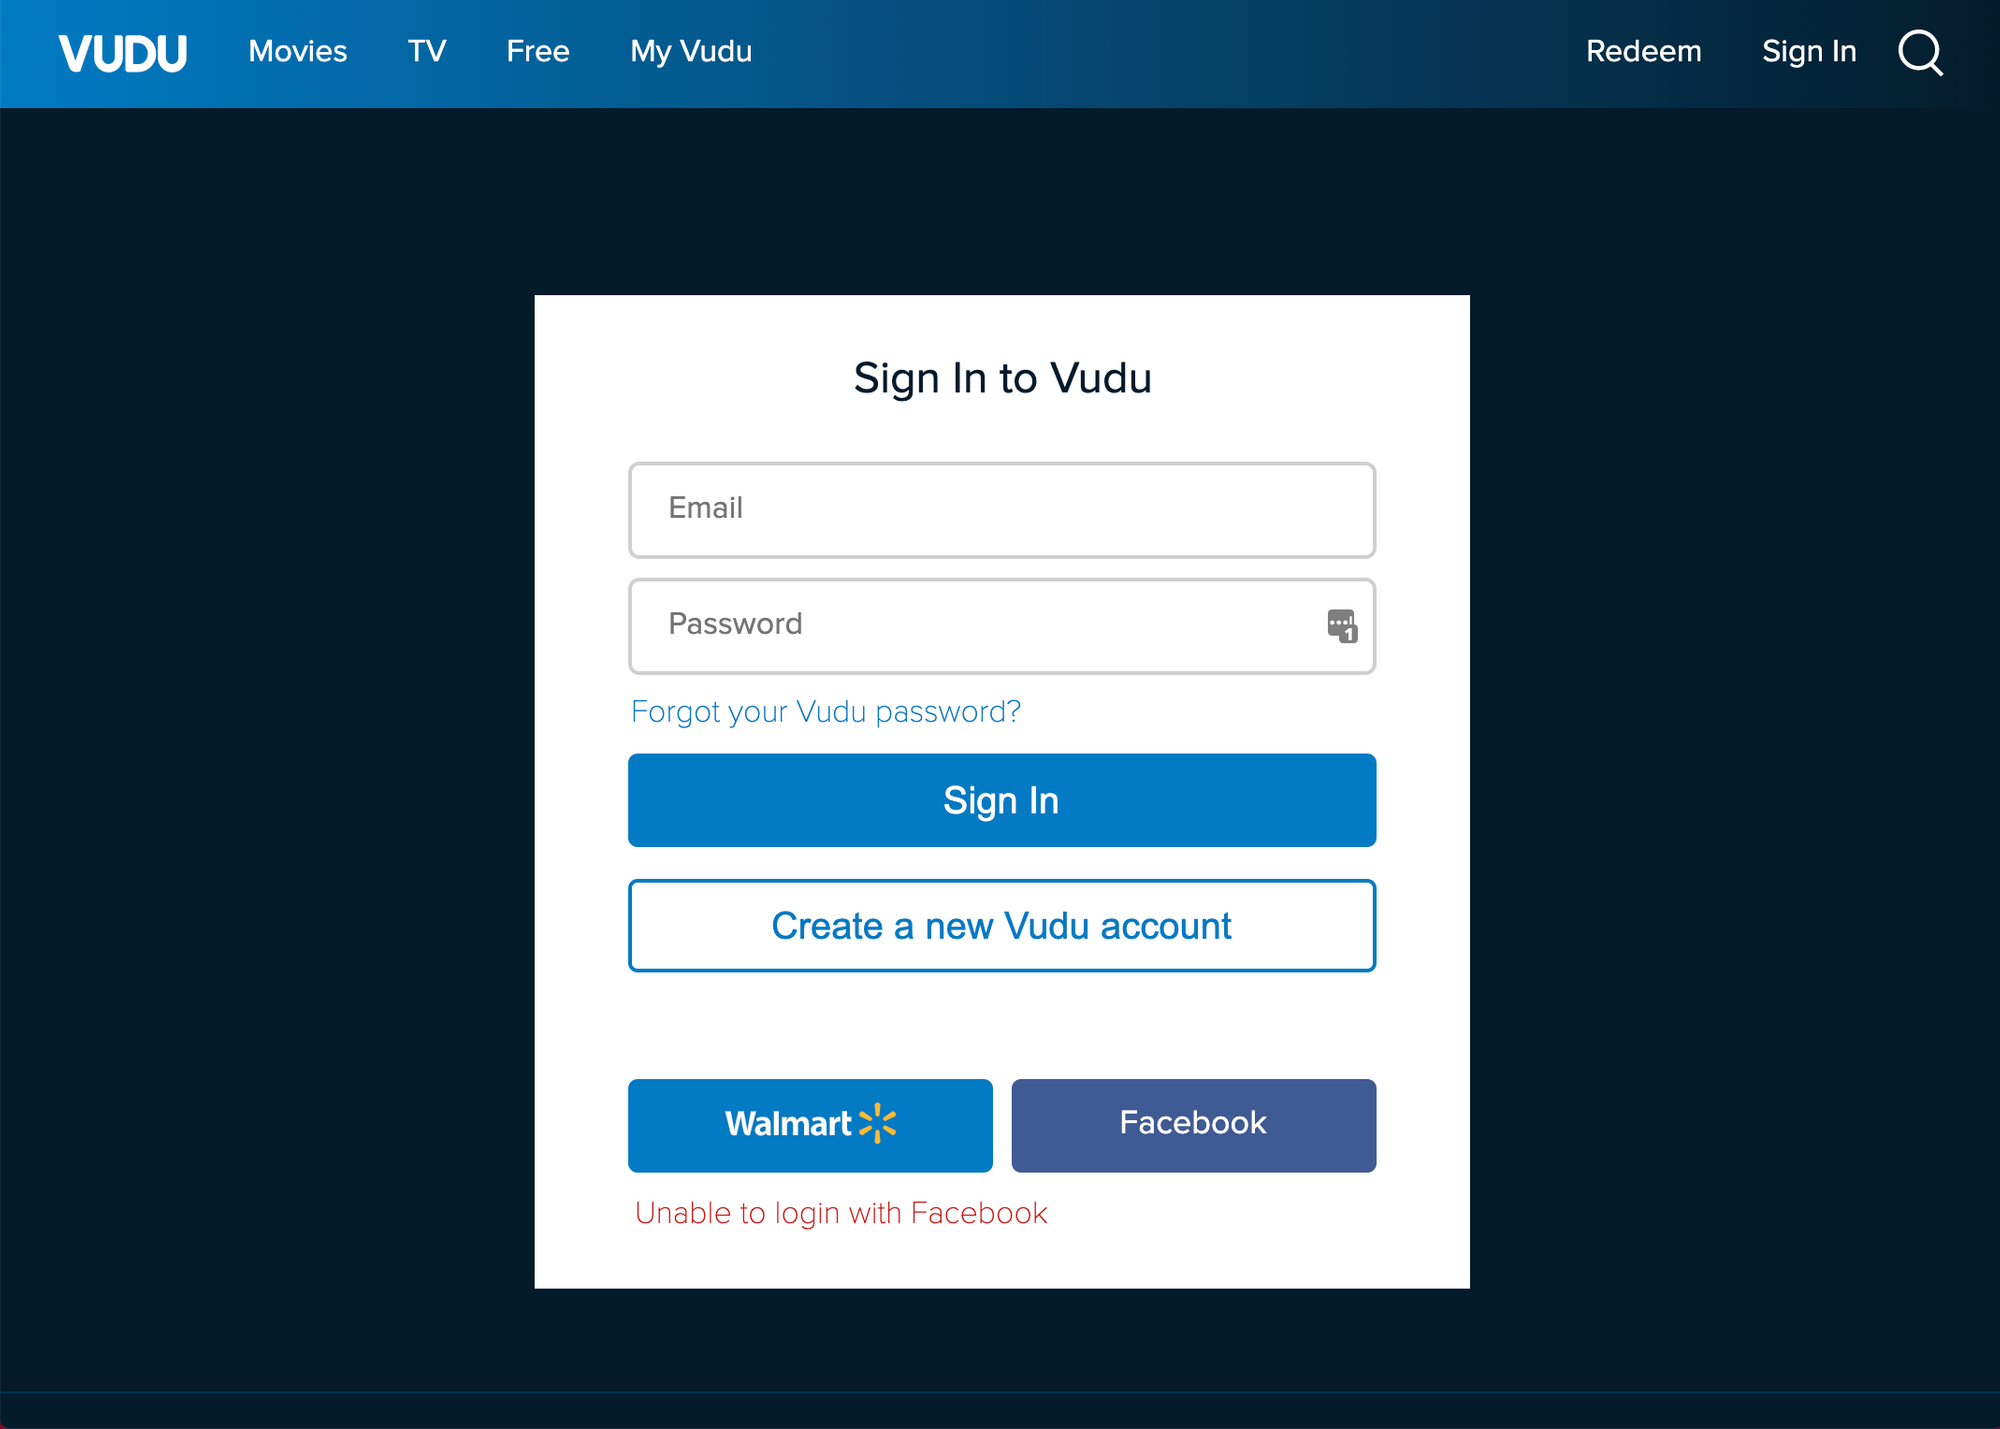Select the Free menu item
2000x1429 pixels.
click(x=538, y=51)
